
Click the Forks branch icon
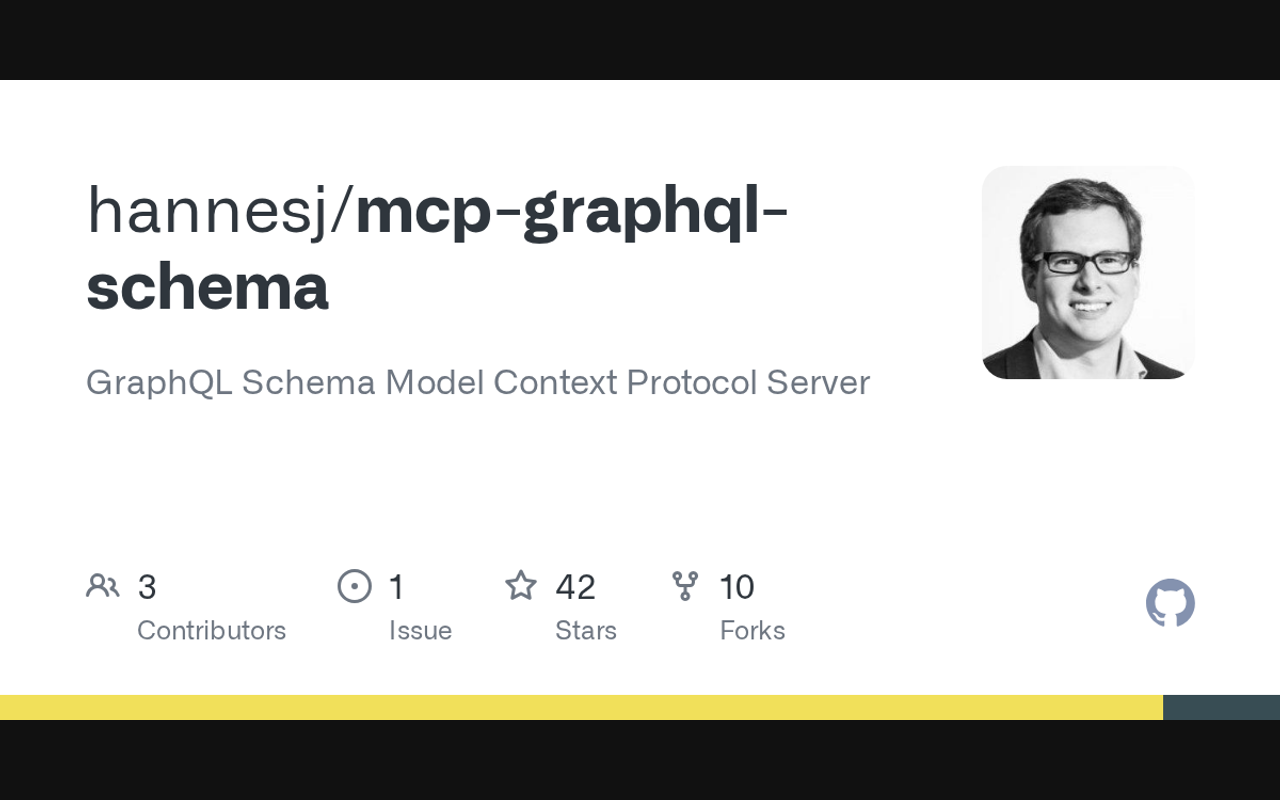(x=685, y=586)
